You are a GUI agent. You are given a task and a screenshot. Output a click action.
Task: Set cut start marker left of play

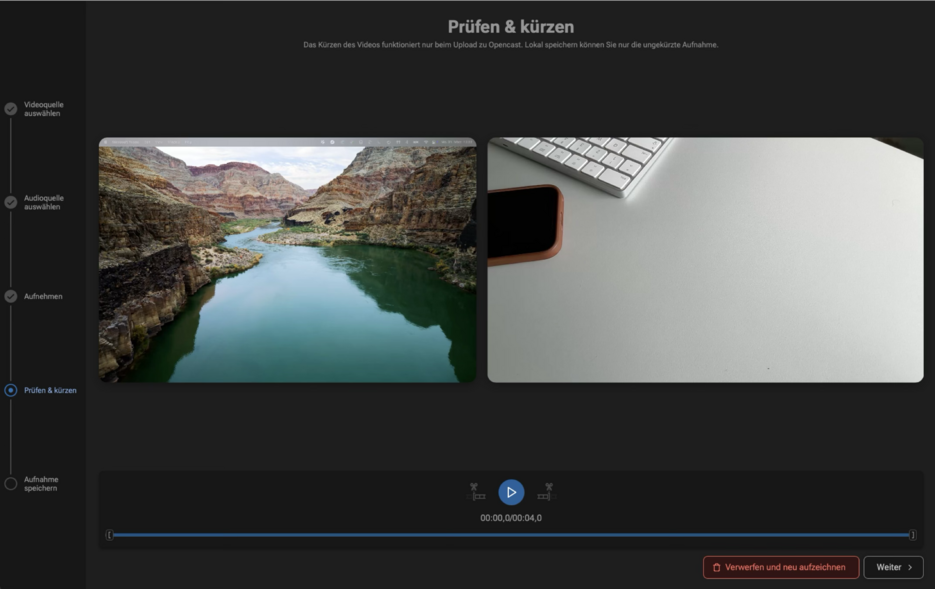point(478,492)
